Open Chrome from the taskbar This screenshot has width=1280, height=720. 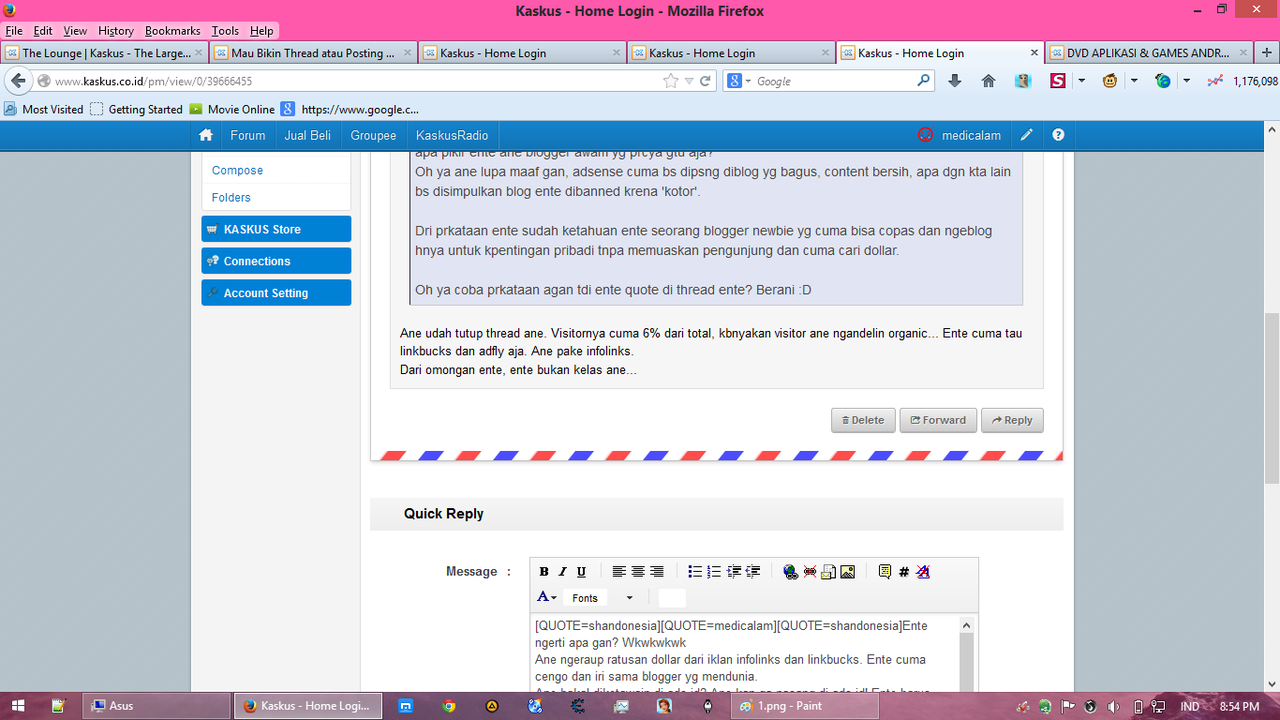pyautogui.click(x=450, y=706)
